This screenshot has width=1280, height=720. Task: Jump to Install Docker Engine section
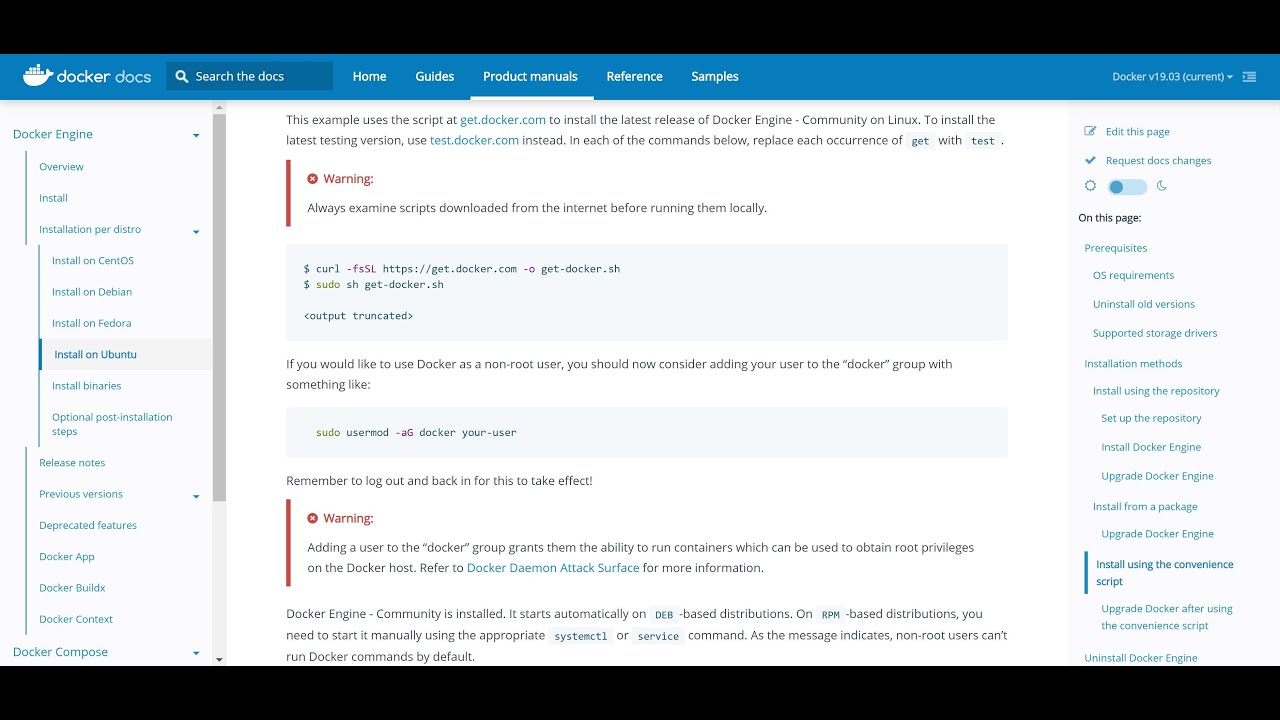pyautogui.click(x=1151, y=447)
